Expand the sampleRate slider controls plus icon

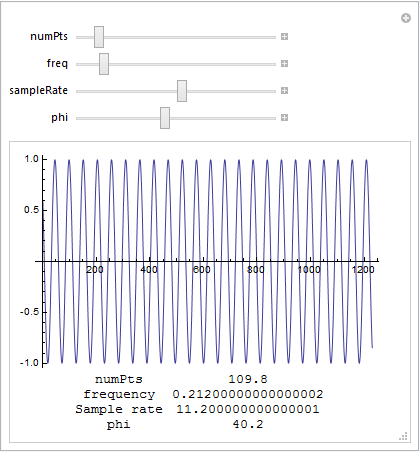pos(284,91)
